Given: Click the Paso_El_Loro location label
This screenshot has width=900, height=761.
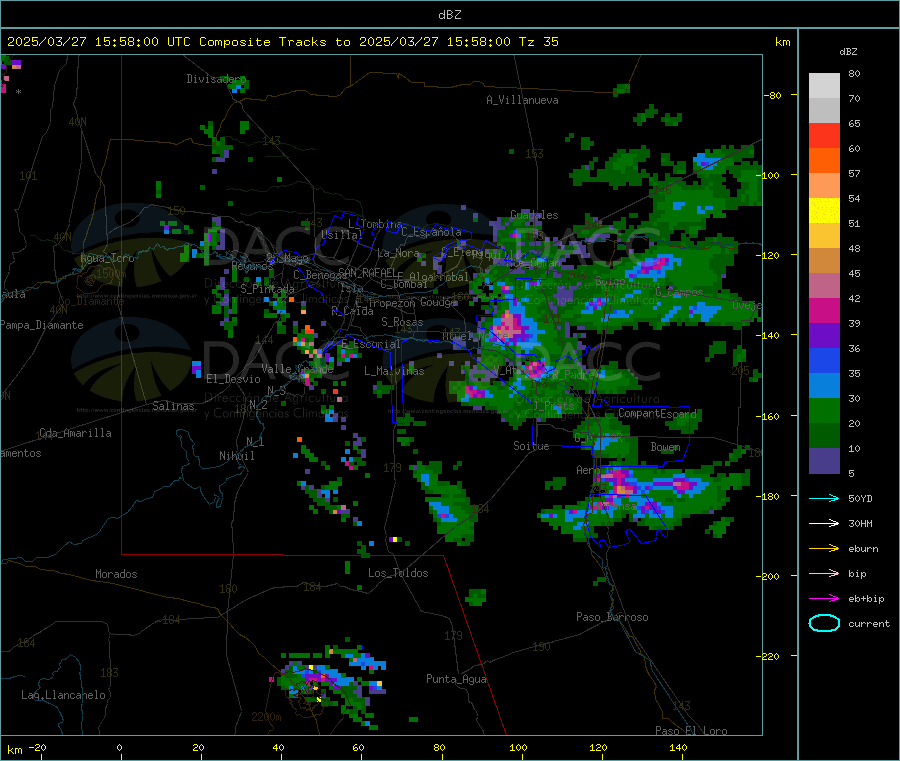Looking at the screenshot, I should pyautogui.click(x=691, y=731).
